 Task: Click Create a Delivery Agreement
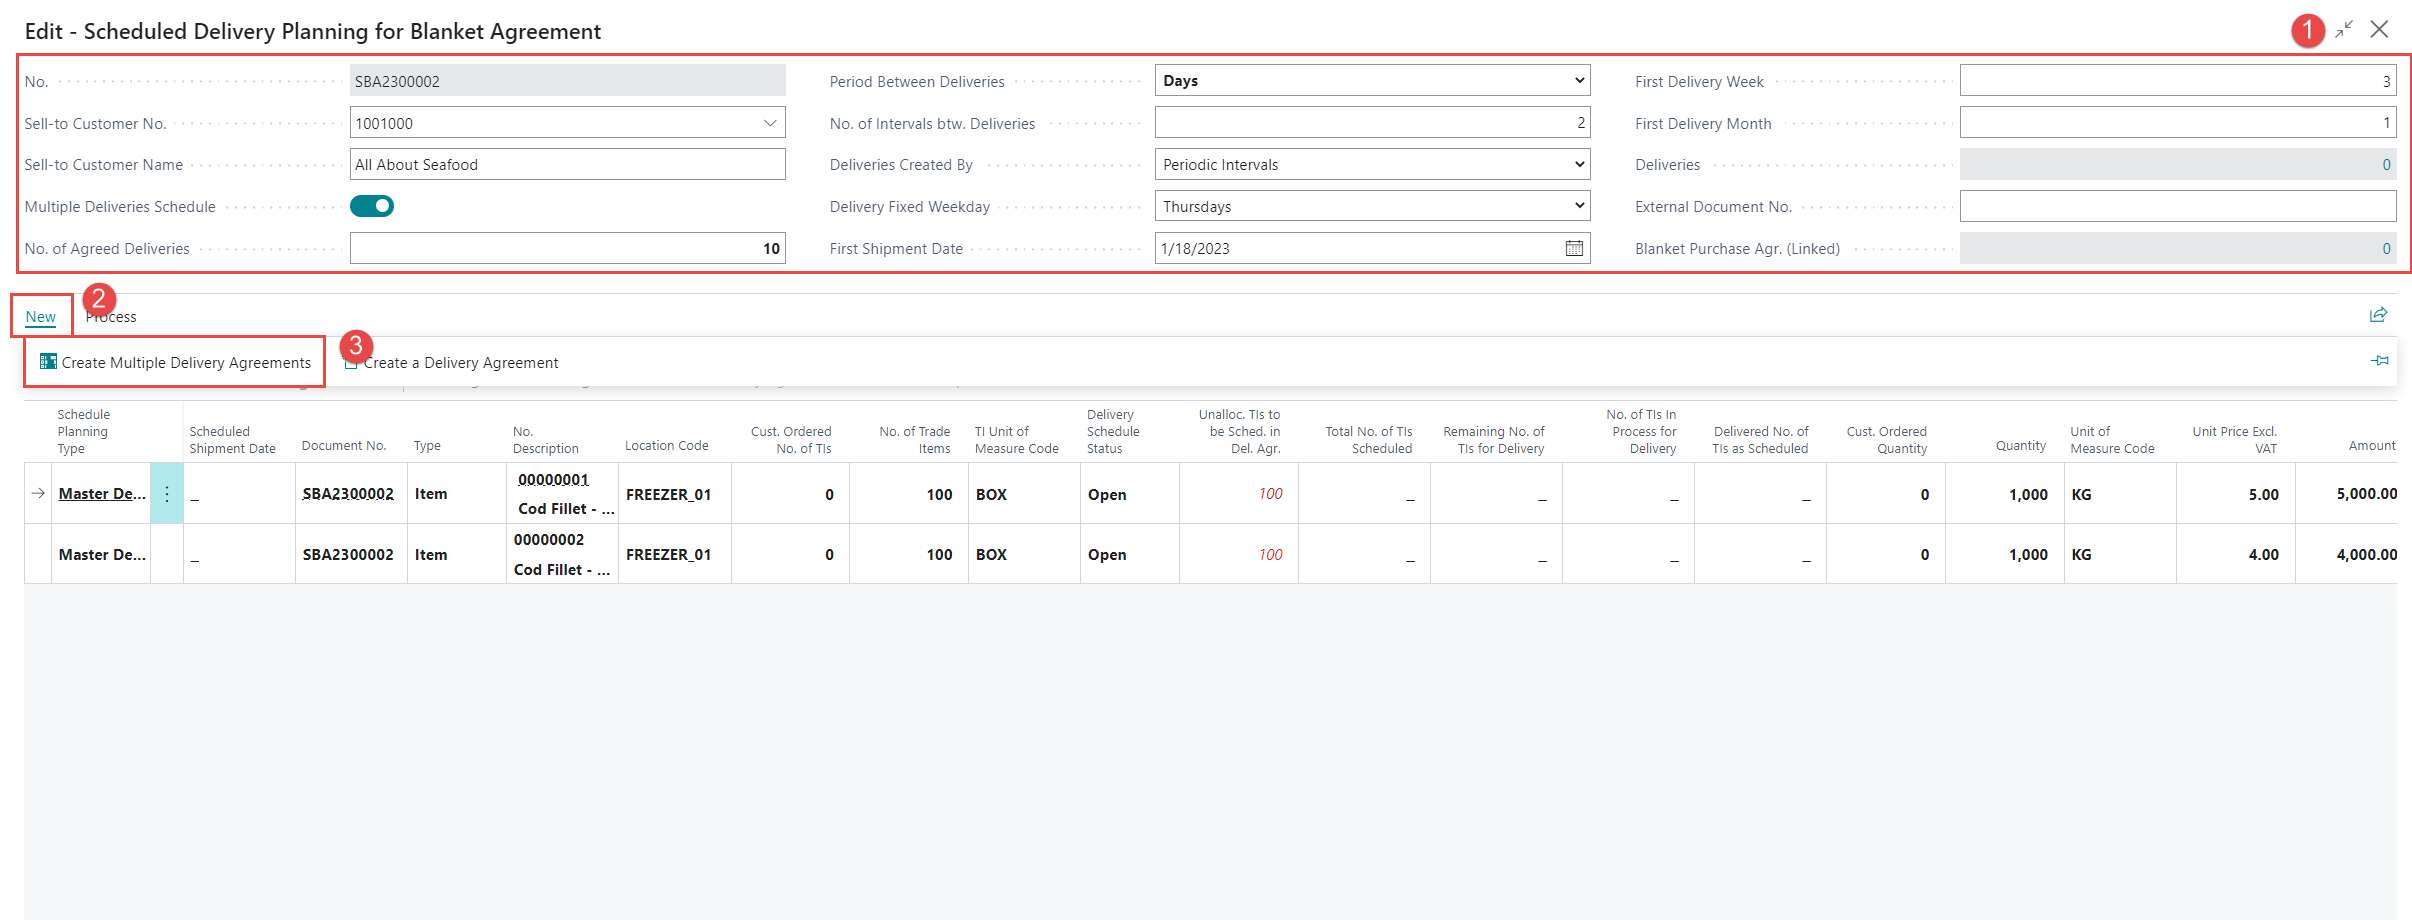460,363
